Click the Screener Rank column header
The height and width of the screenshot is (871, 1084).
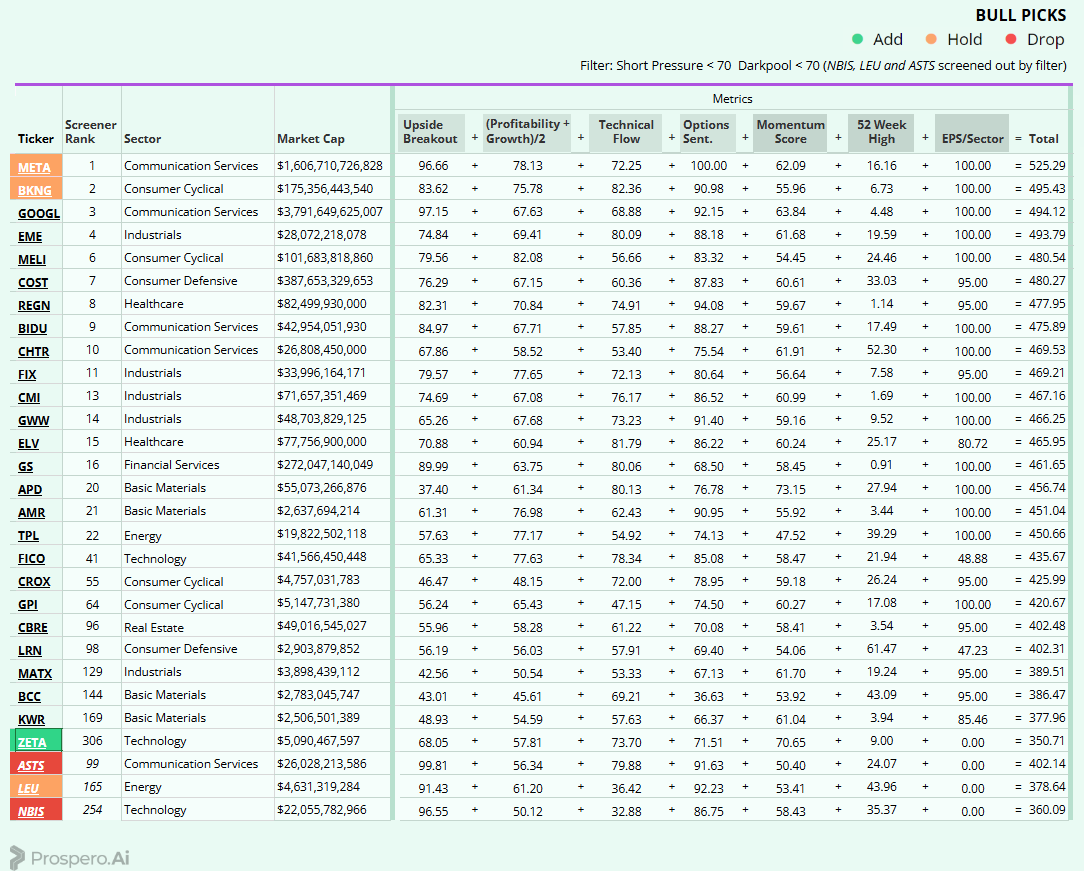pyautogui.click(x=91, y=131)
